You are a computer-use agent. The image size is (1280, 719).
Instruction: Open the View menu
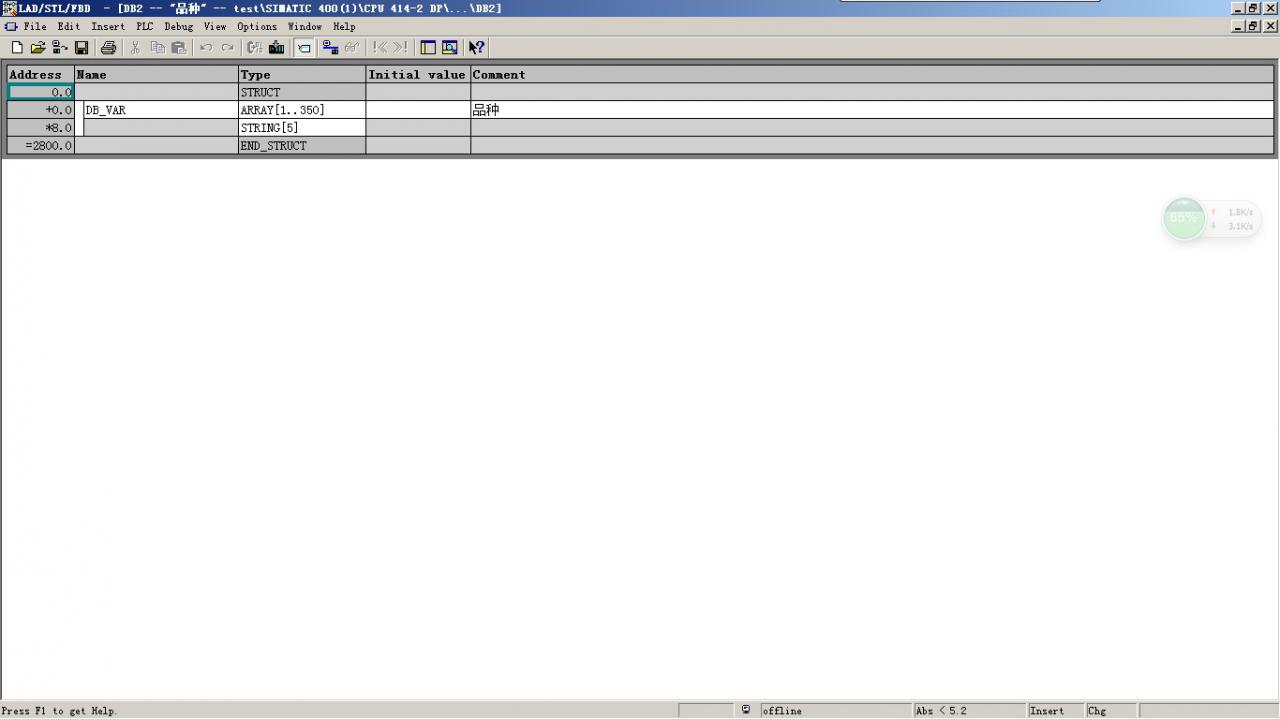pyautogui.click(x=215, y=27)
